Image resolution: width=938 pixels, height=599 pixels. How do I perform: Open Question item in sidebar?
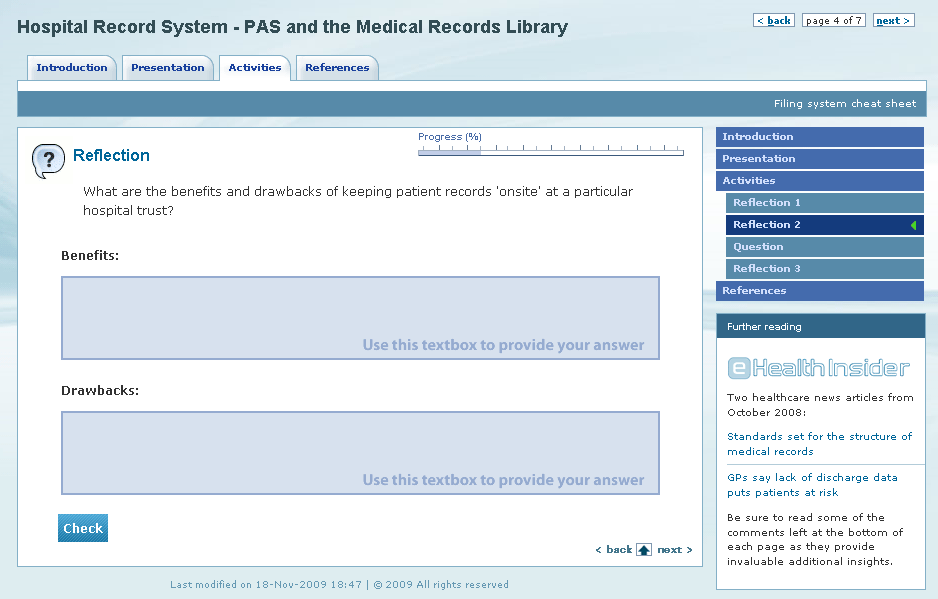coord(824,247)
